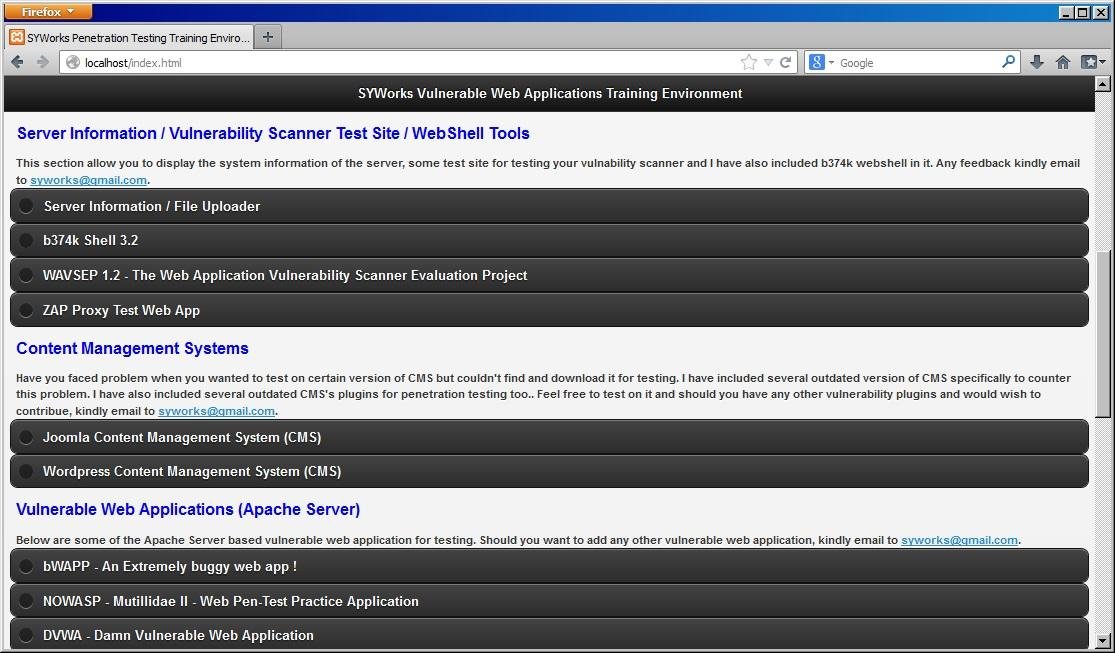Open a new tab with plus button

pos(267,37)
